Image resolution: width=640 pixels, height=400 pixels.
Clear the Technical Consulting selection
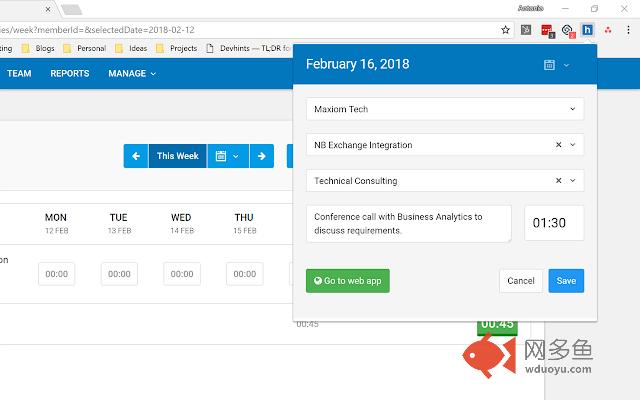tap(558, 180)
